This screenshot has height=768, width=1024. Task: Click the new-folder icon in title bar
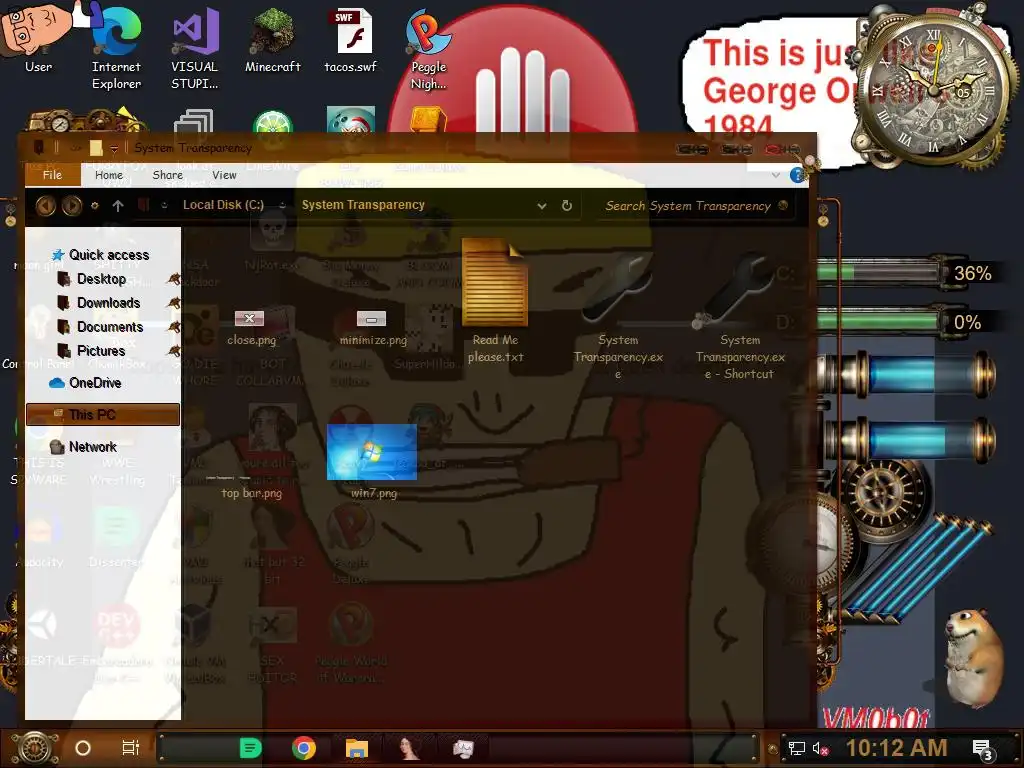96,148
